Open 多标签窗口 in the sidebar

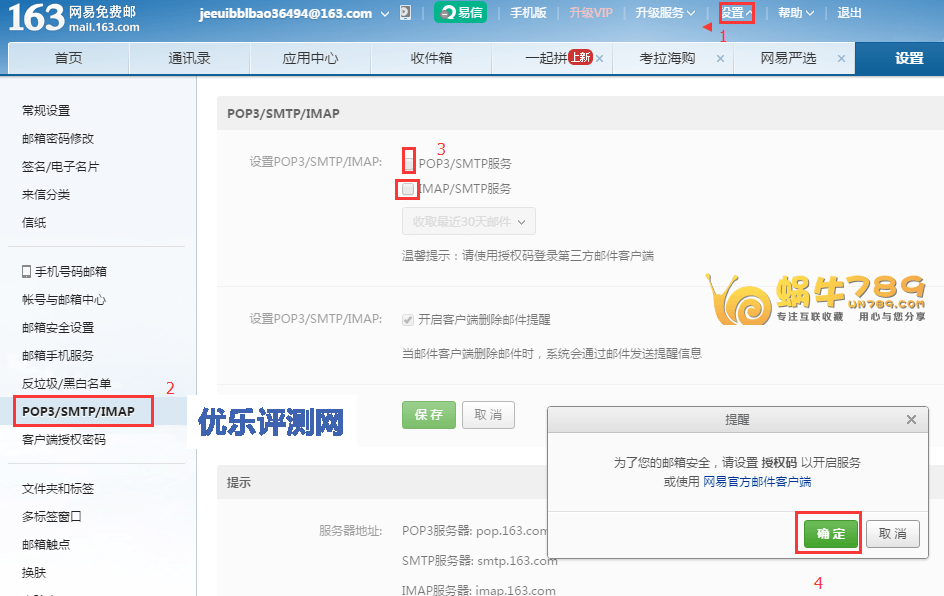52,517
